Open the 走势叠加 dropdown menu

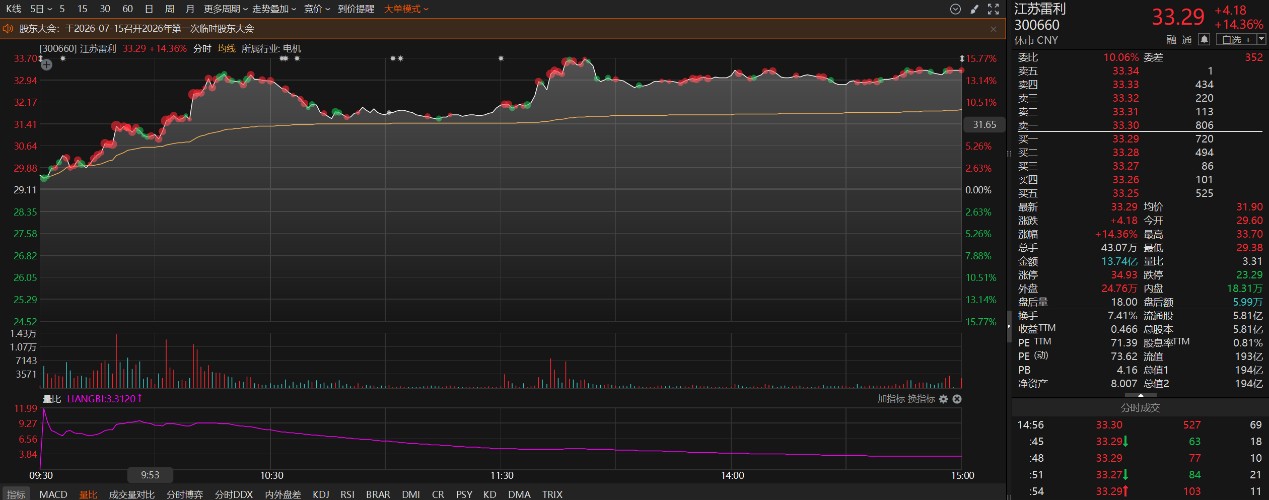274,8
